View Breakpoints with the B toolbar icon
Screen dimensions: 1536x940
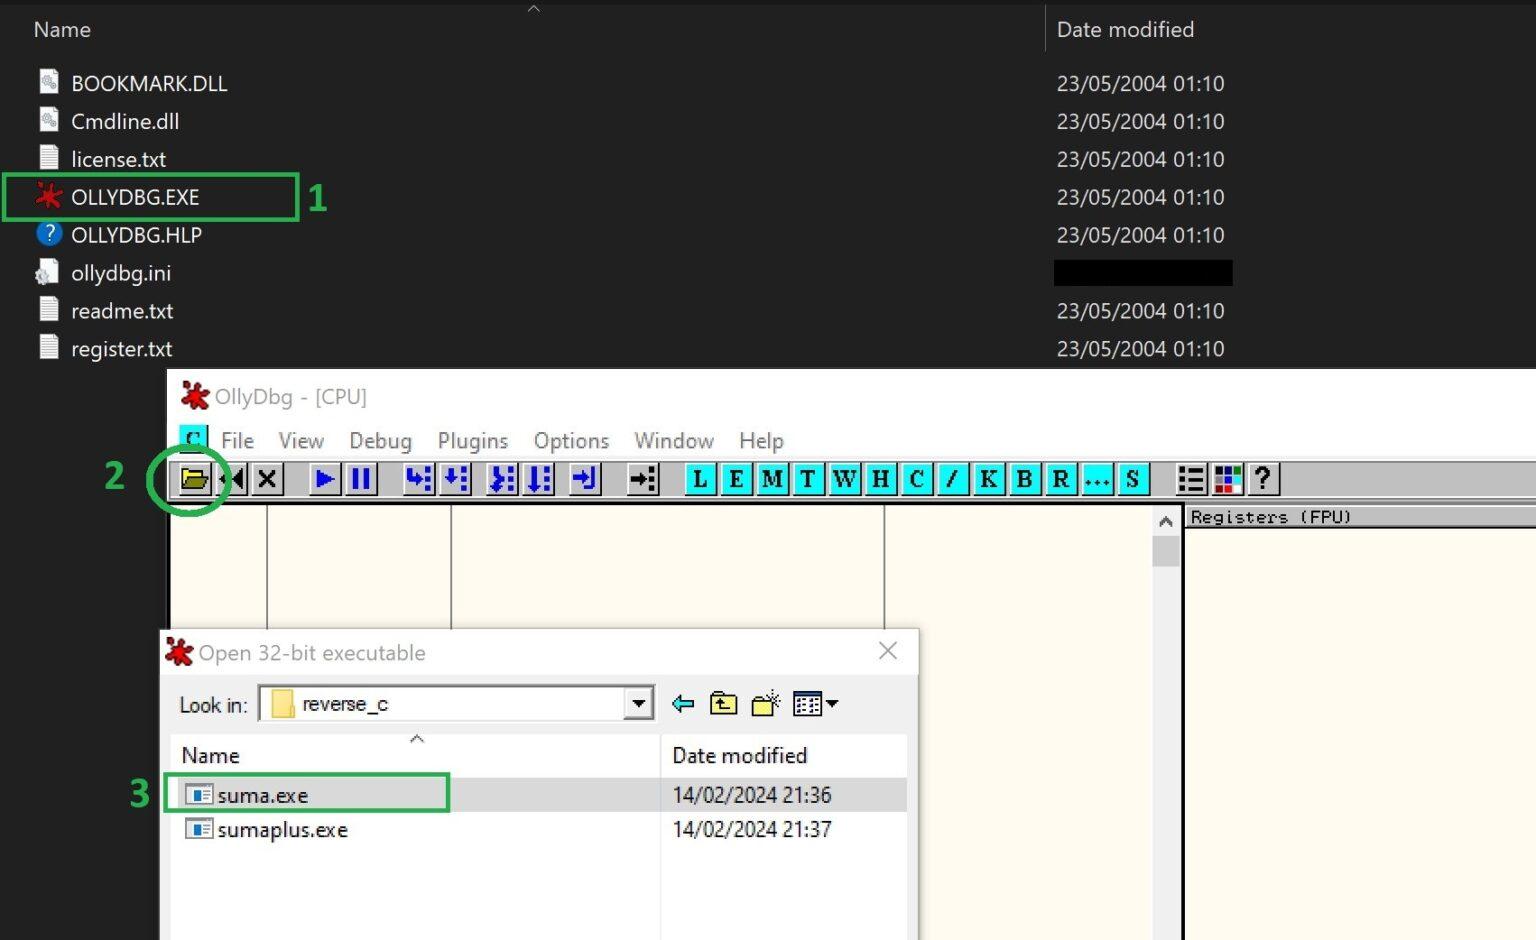coord(1024,479)
